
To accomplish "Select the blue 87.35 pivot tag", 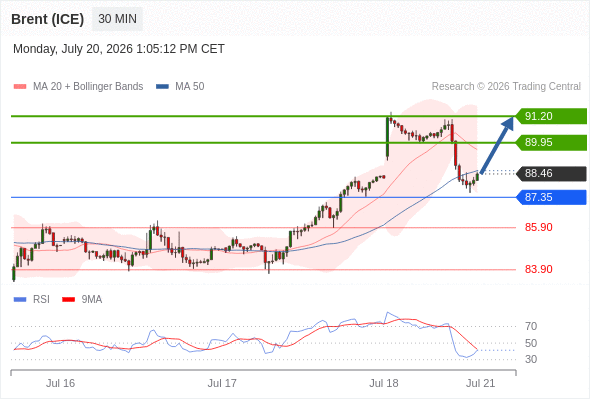I will click(551, 197).
